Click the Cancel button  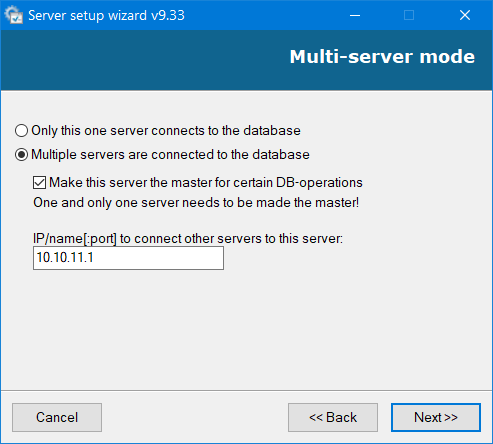(x=57, y=417)
